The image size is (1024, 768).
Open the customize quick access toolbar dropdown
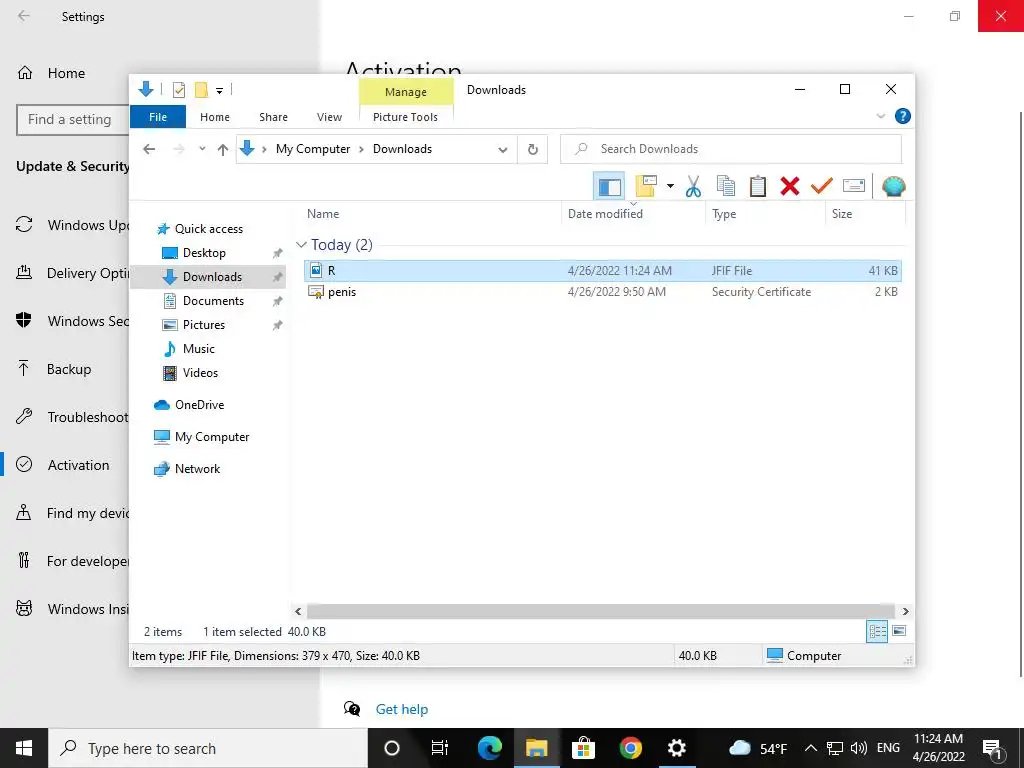click(219, 91)
